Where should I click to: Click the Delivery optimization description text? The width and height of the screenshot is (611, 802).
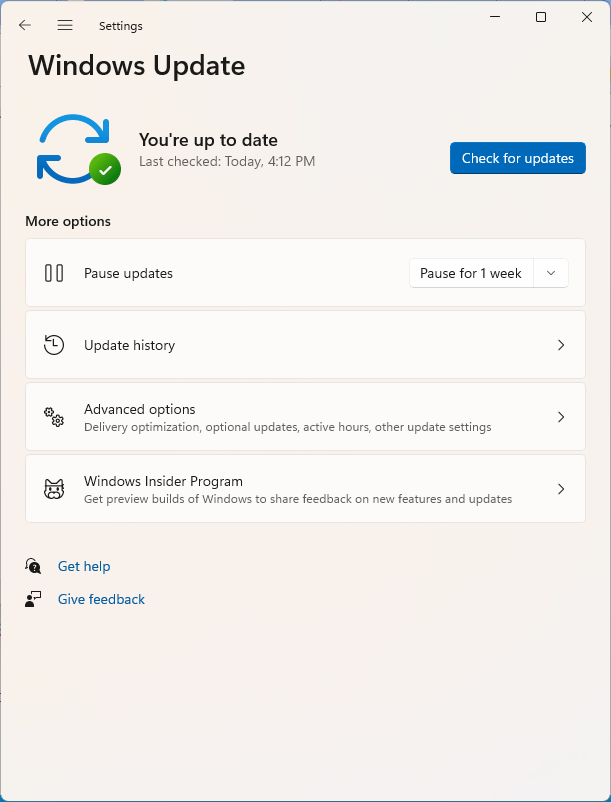[287, 427]
